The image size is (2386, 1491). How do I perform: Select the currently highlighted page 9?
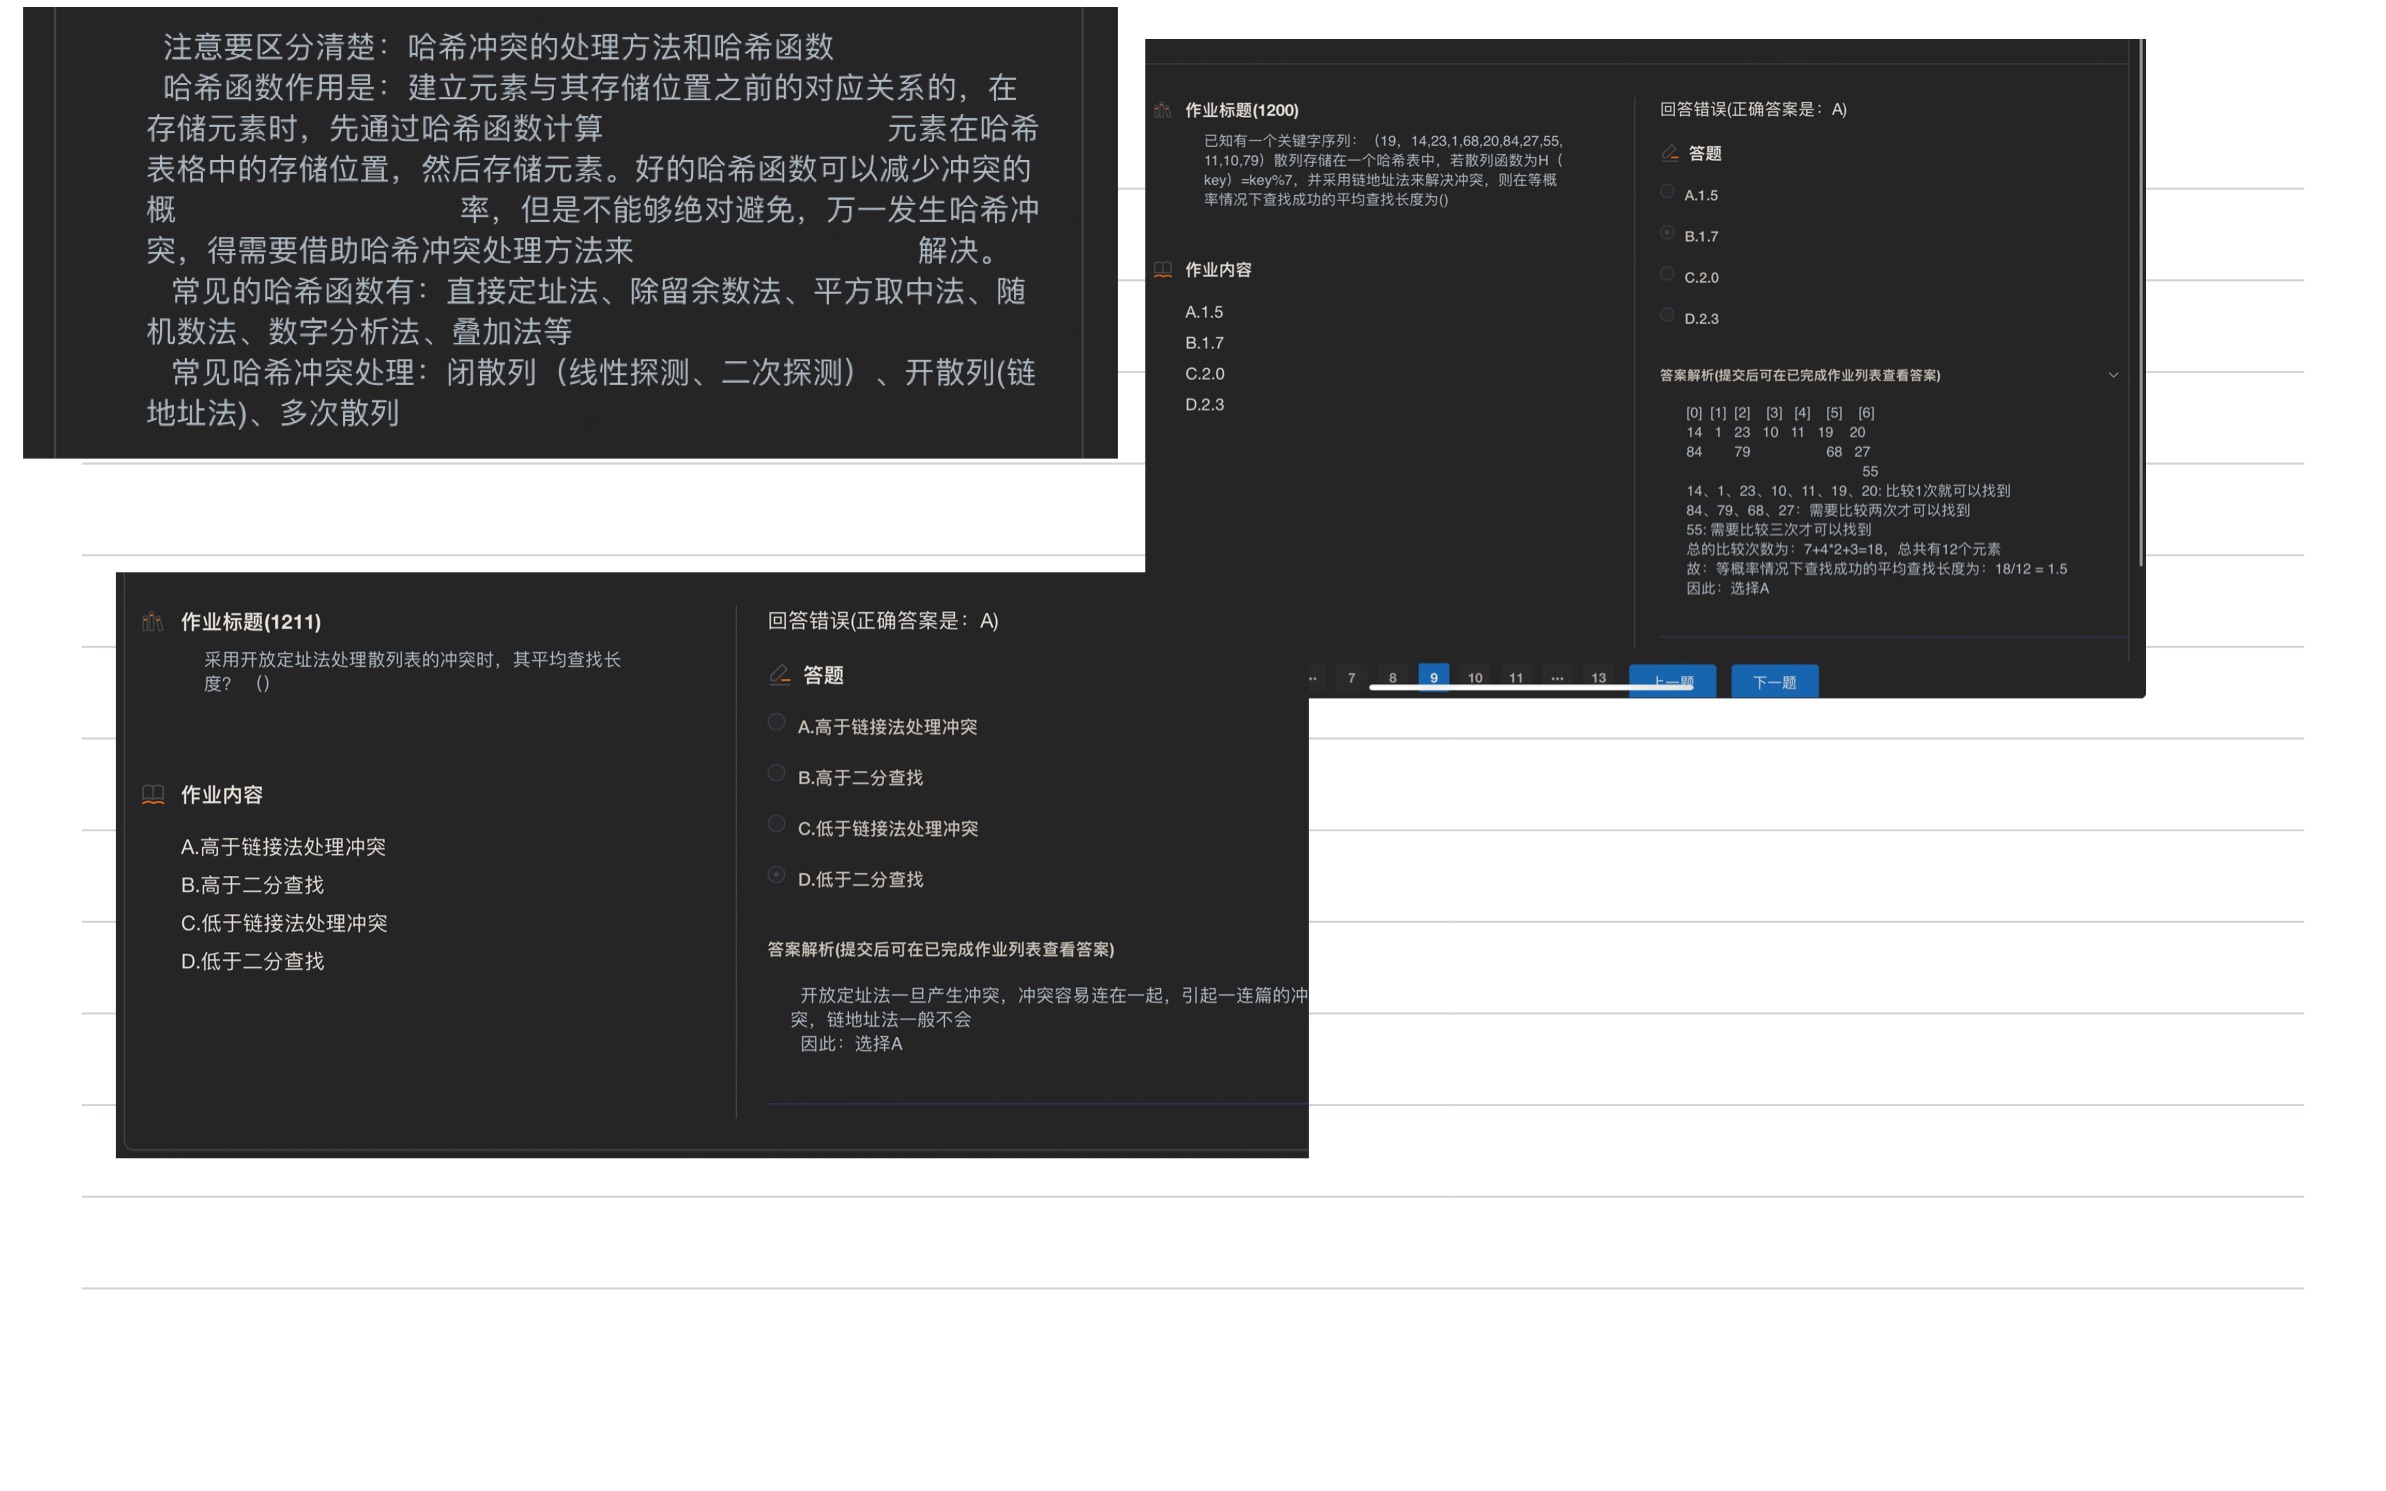(x=1433, y=678)
